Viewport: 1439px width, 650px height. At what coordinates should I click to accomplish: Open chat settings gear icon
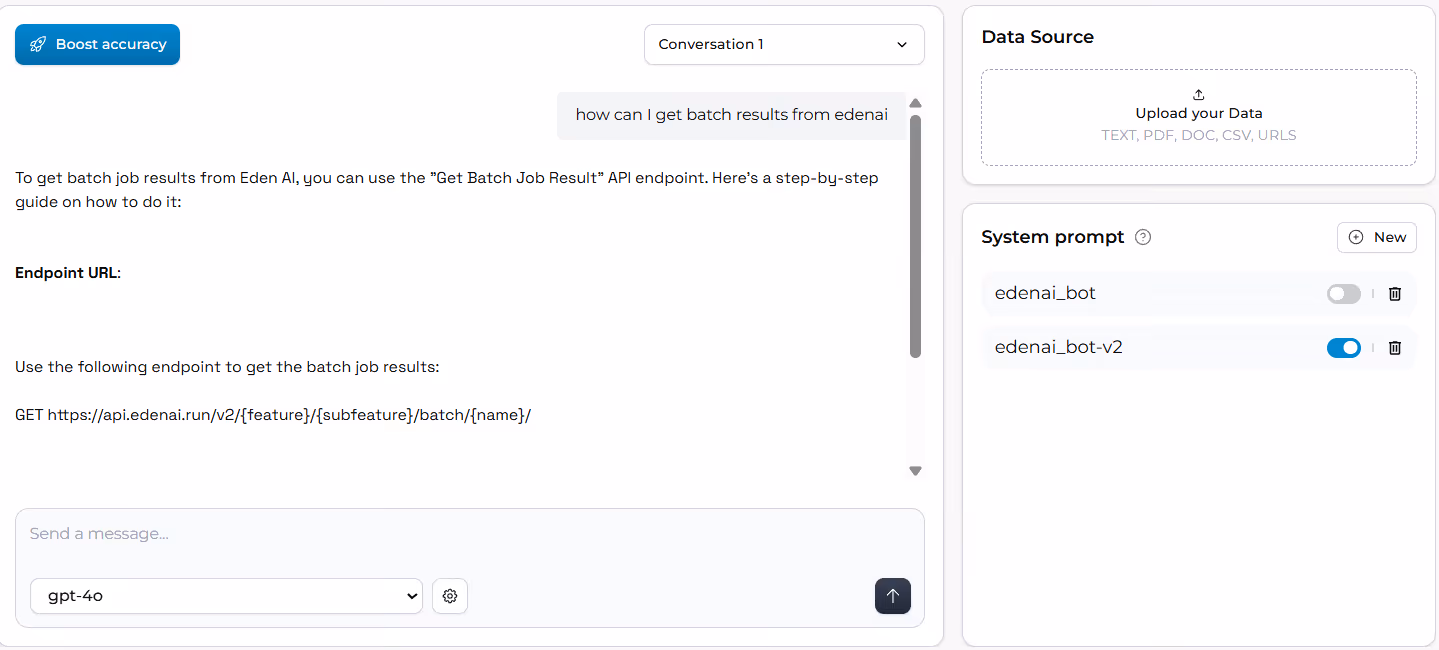coord(450,596)
